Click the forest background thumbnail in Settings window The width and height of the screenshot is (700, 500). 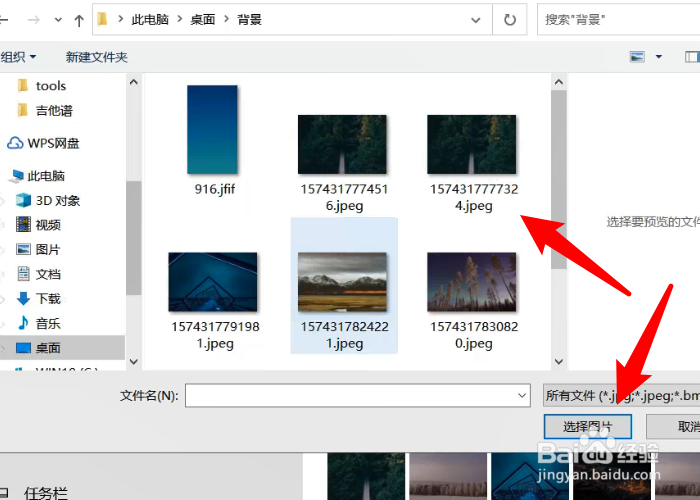366,476
